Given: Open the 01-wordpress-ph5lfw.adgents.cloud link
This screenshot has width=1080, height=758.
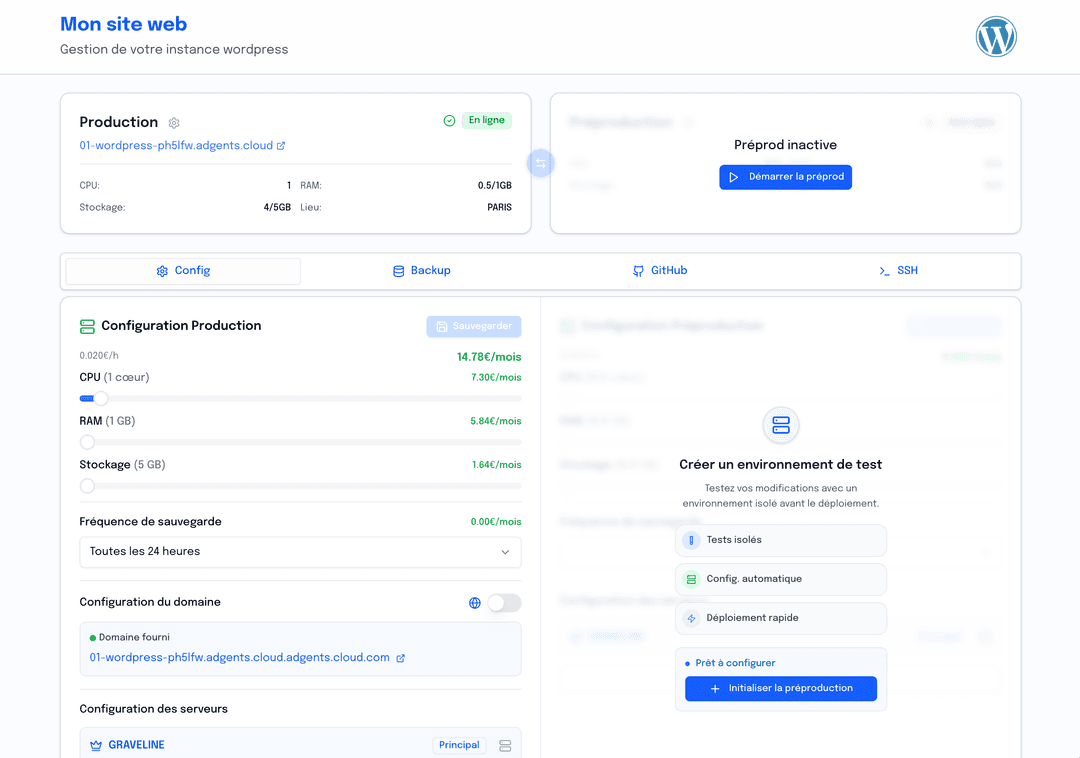Looking at the screenshot, I should [175, 145].
